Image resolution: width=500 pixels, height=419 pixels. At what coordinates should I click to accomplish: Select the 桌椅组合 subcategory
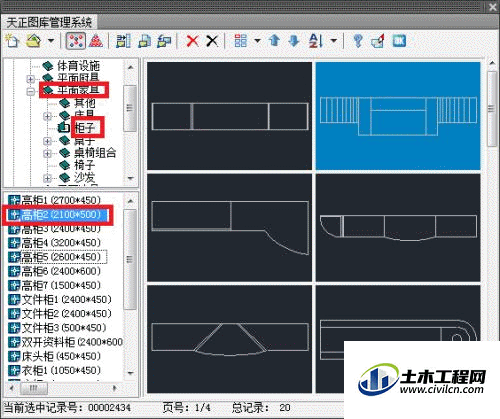tap(95, 153)
